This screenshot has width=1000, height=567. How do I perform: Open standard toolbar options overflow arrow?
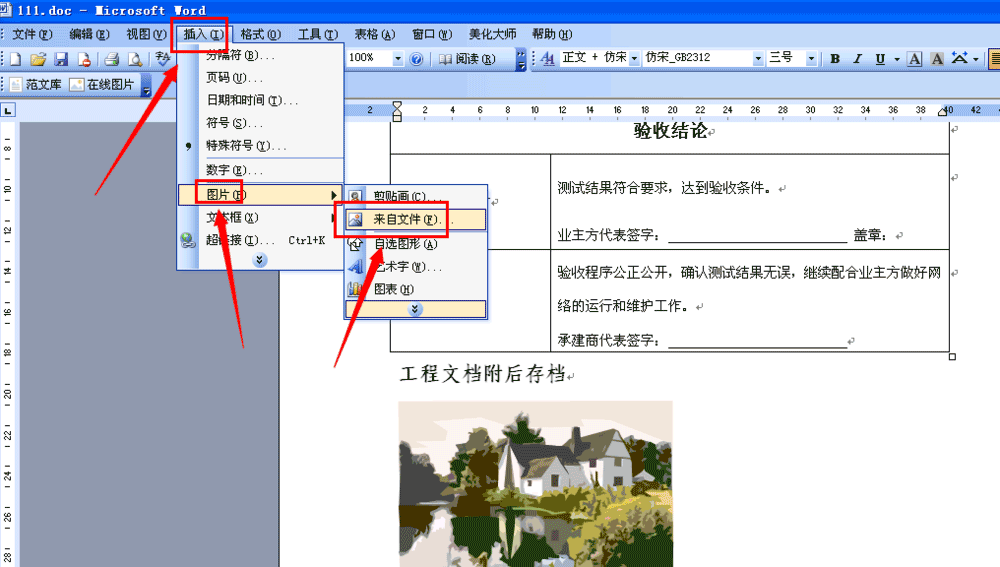point(521,59)
